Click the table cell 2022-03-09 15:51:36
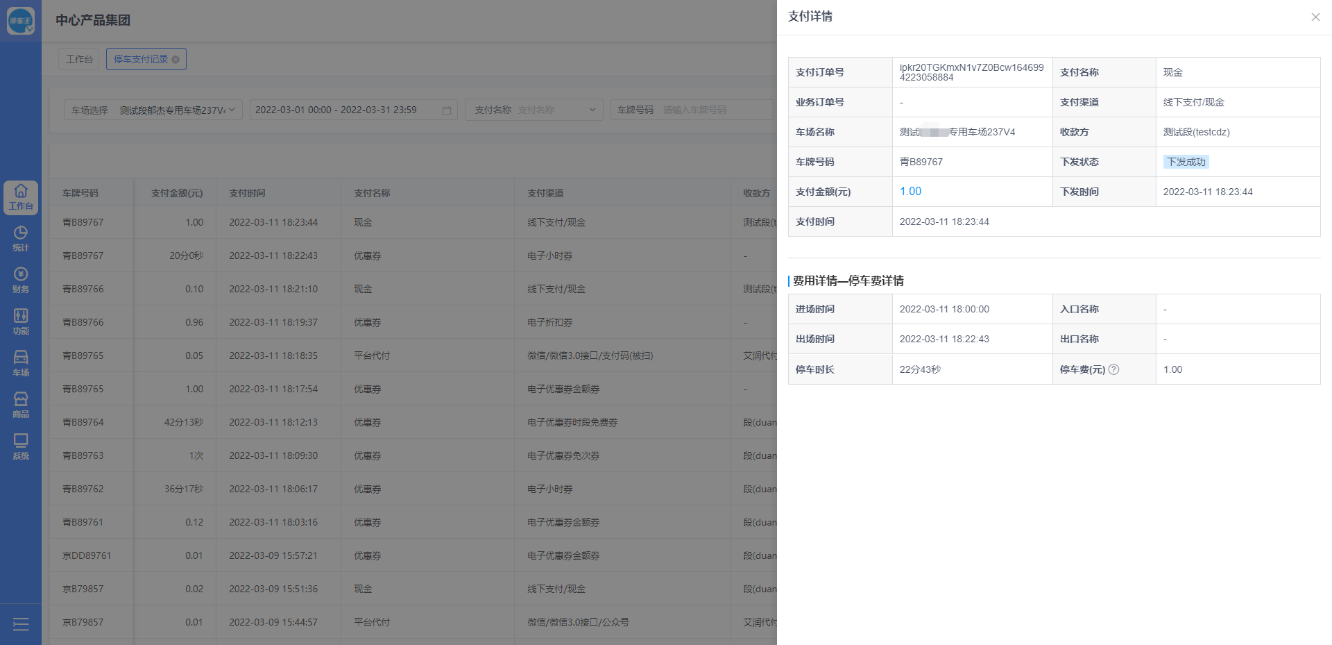The width and height of the screenshot is (1332, 645). pyautogui.click(x=273, y=589)
